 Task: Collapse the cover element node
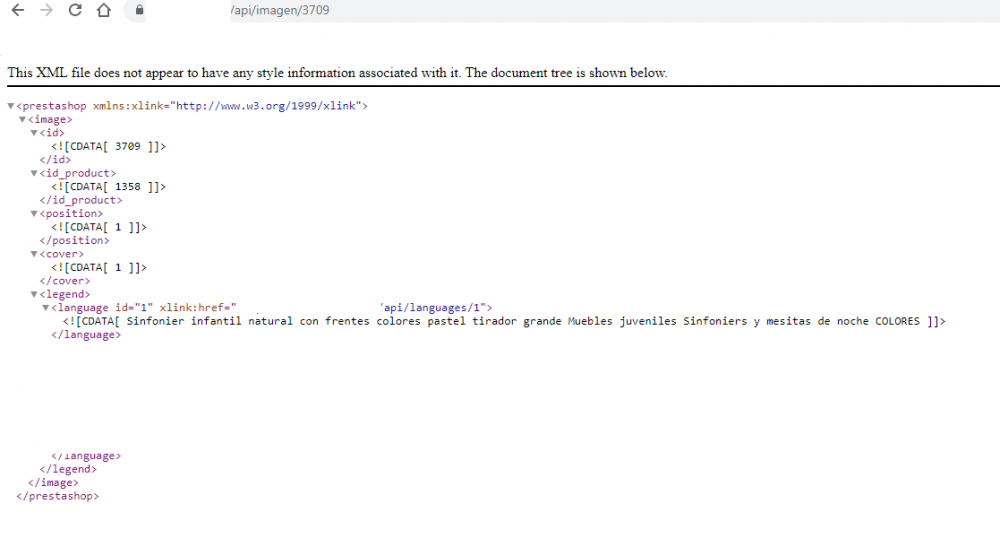34,254
